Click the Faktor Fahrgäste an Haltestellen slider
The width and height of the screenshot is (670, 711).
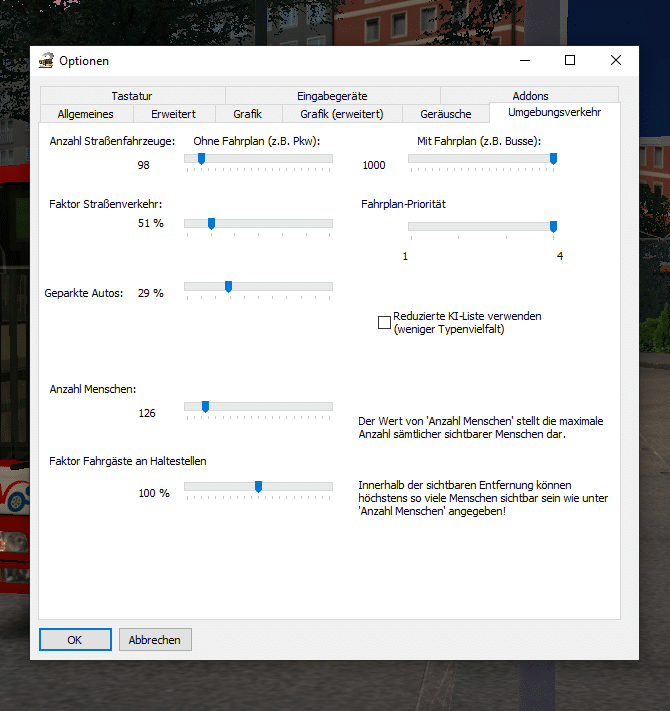click(258, 486)
